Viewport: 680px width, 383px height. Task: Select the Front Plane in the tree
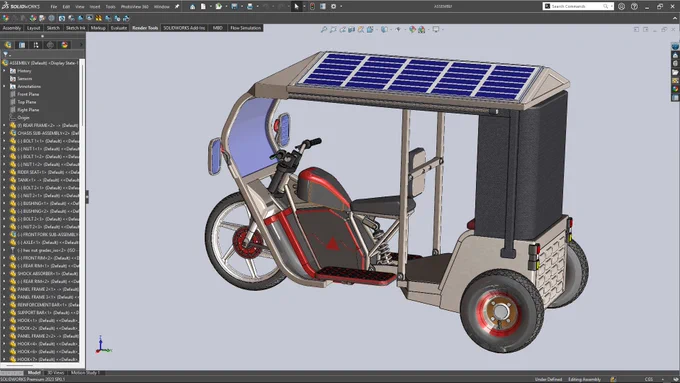(x=28, y=94)
